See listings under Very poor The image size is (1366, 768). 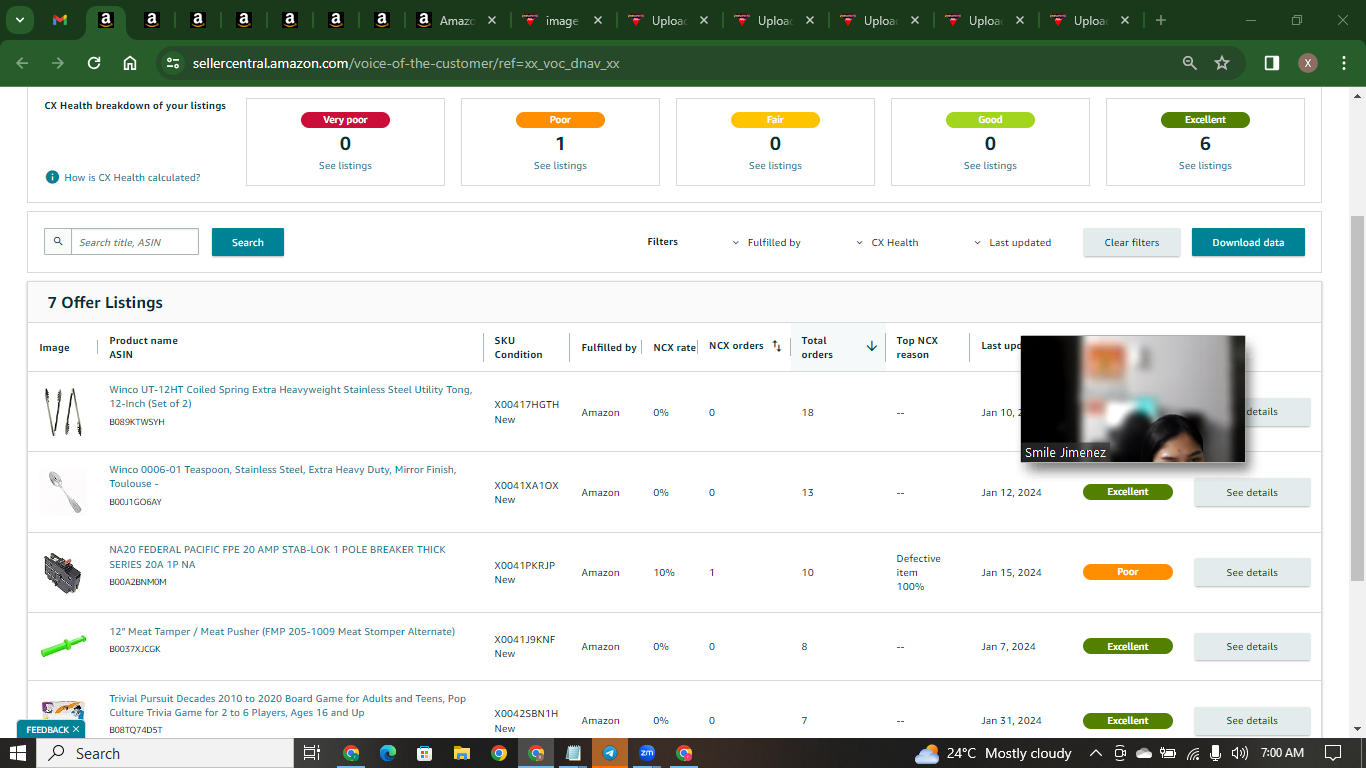(x=345, y=166)
